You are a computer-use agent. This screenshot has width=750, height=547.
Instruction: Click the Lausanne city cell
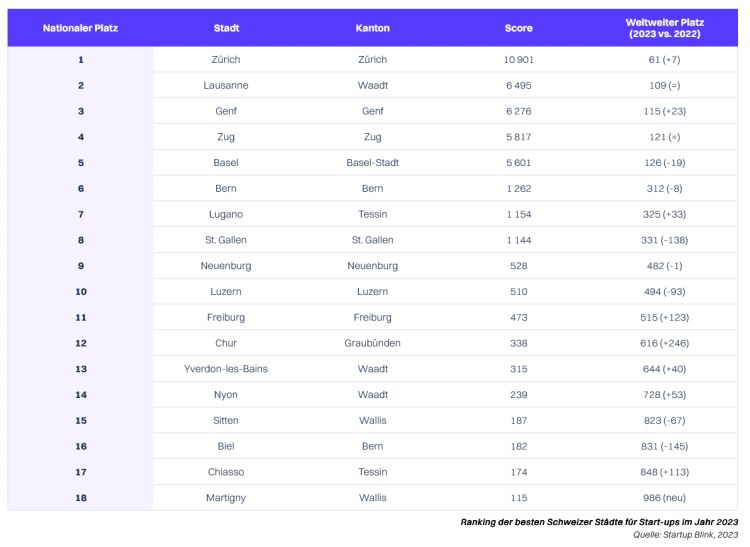[226, 86]
